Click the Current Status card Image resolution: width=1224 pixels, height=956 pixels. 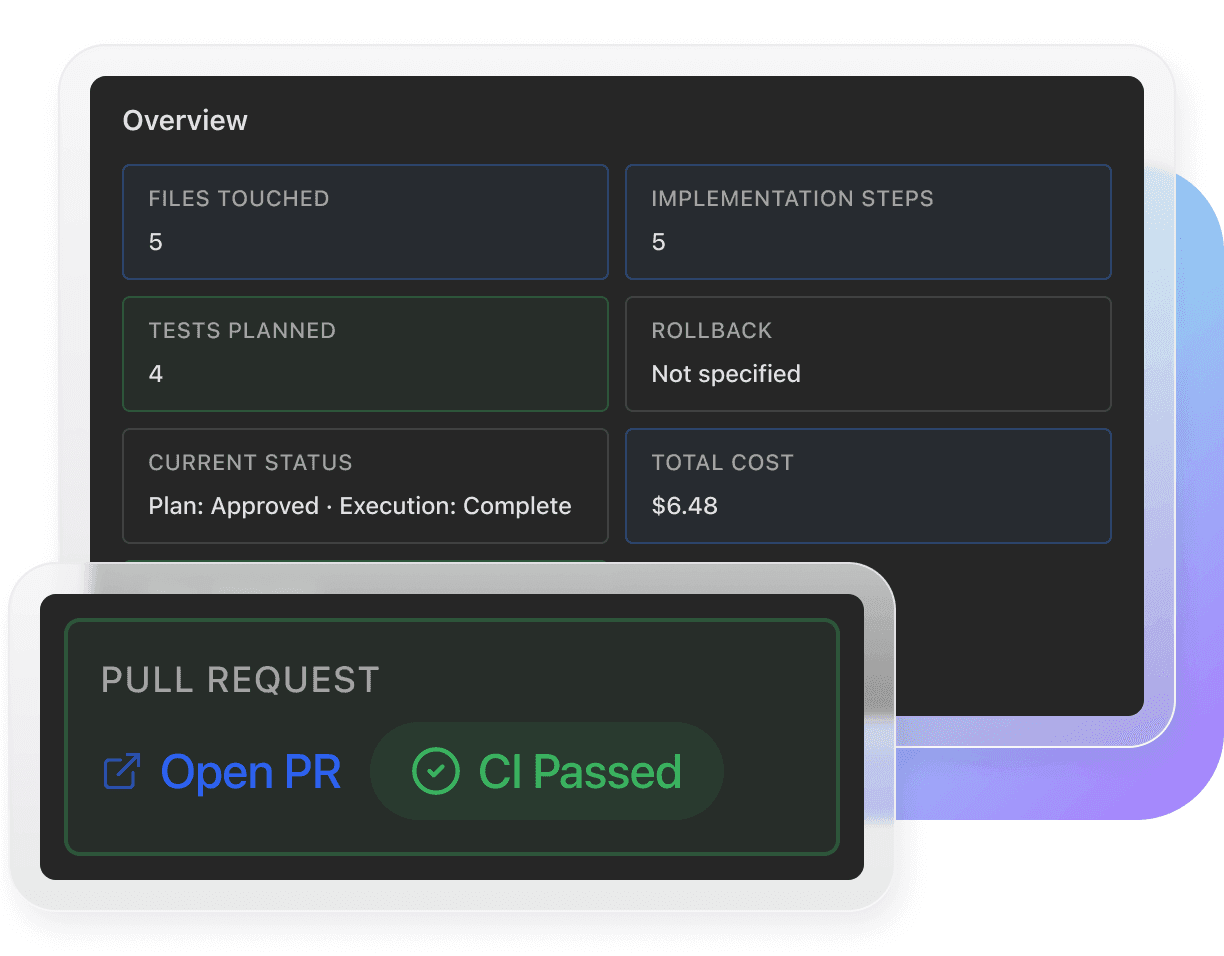pos(365,486)
